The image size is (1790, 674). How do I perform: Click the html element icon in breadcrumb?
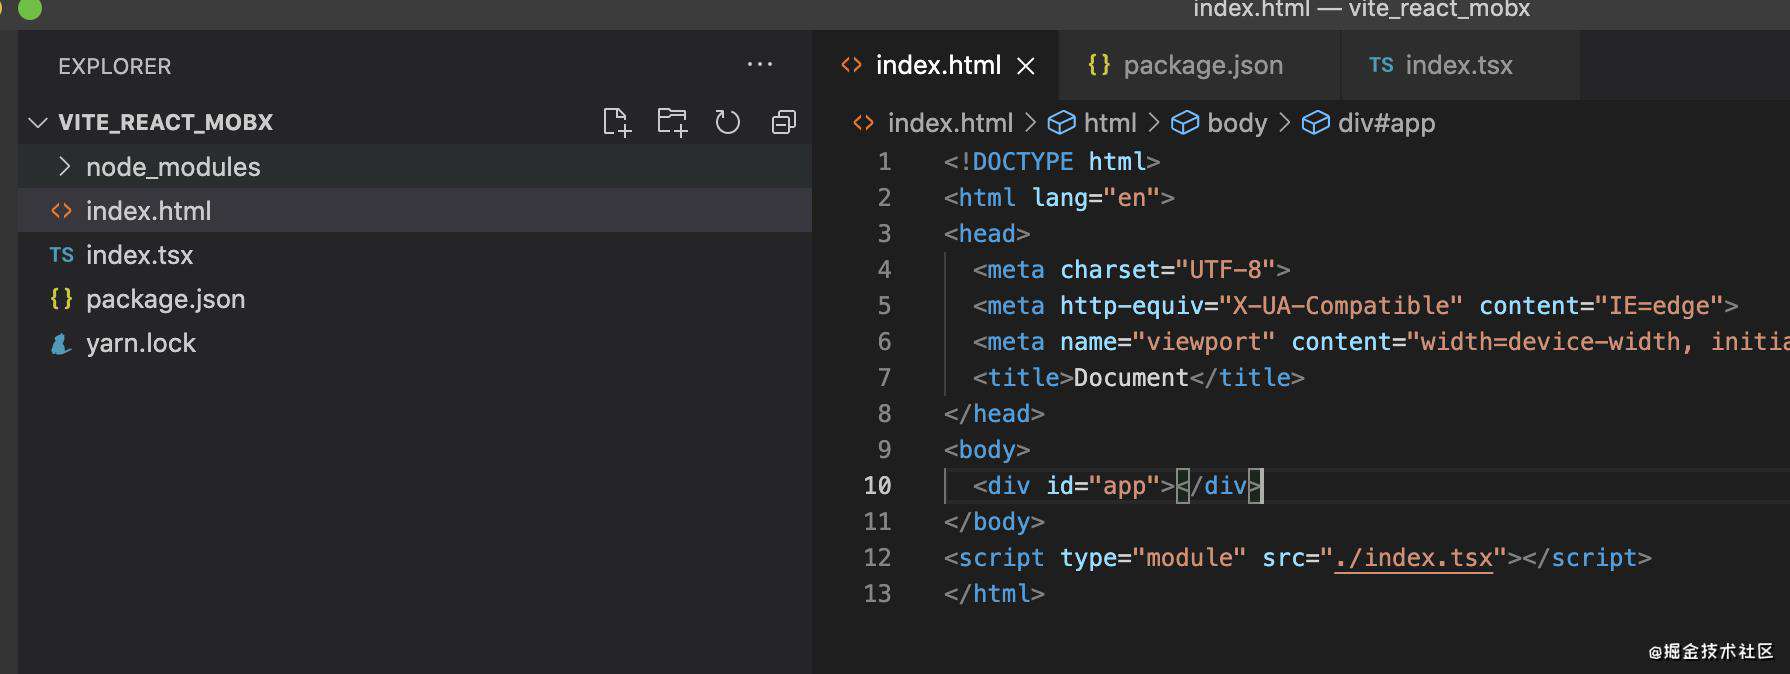click(1061, 123)
